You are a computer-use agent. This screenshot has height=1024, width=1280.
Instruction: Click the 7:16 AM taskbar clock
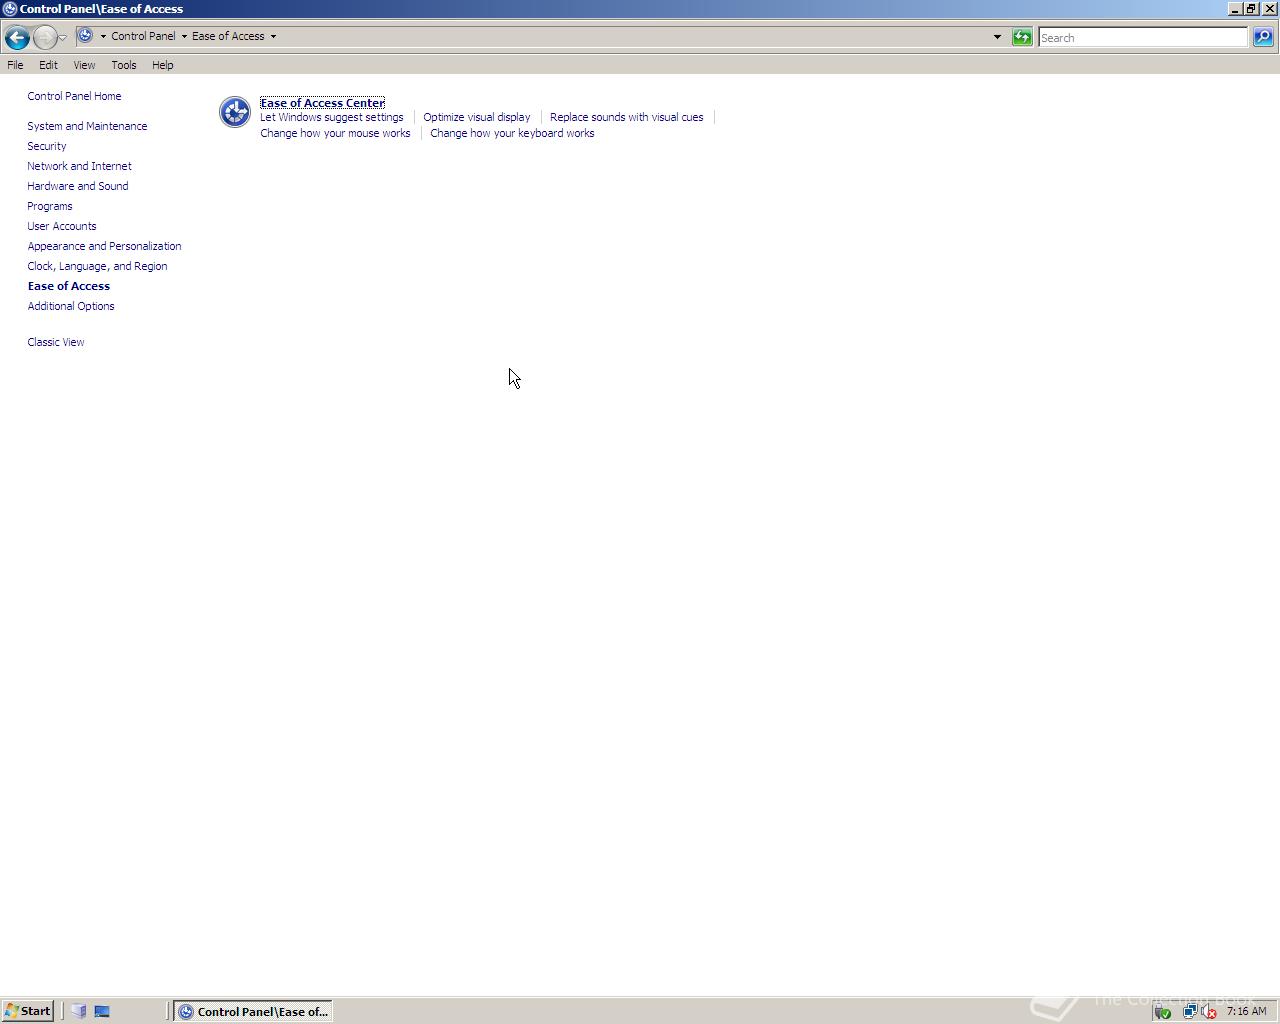click(x=1246, y=1011)
